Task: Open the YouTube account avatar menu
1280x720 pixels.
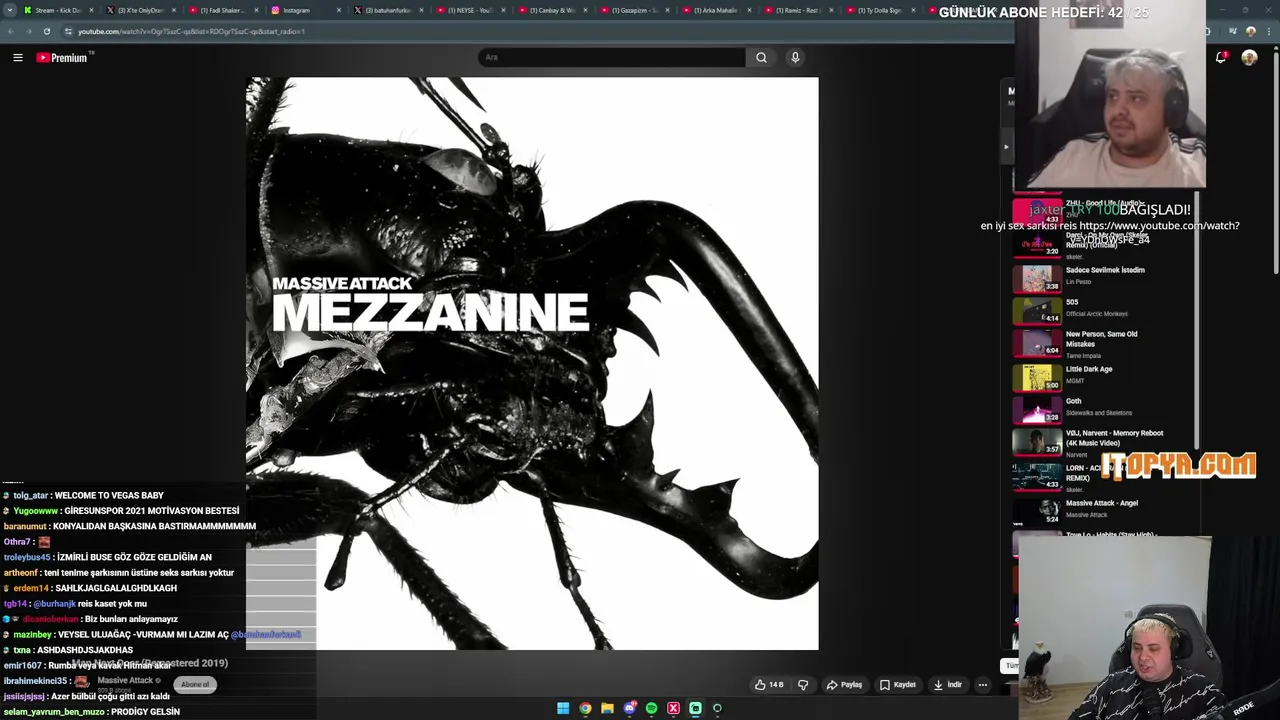Action: point(1249,58)
